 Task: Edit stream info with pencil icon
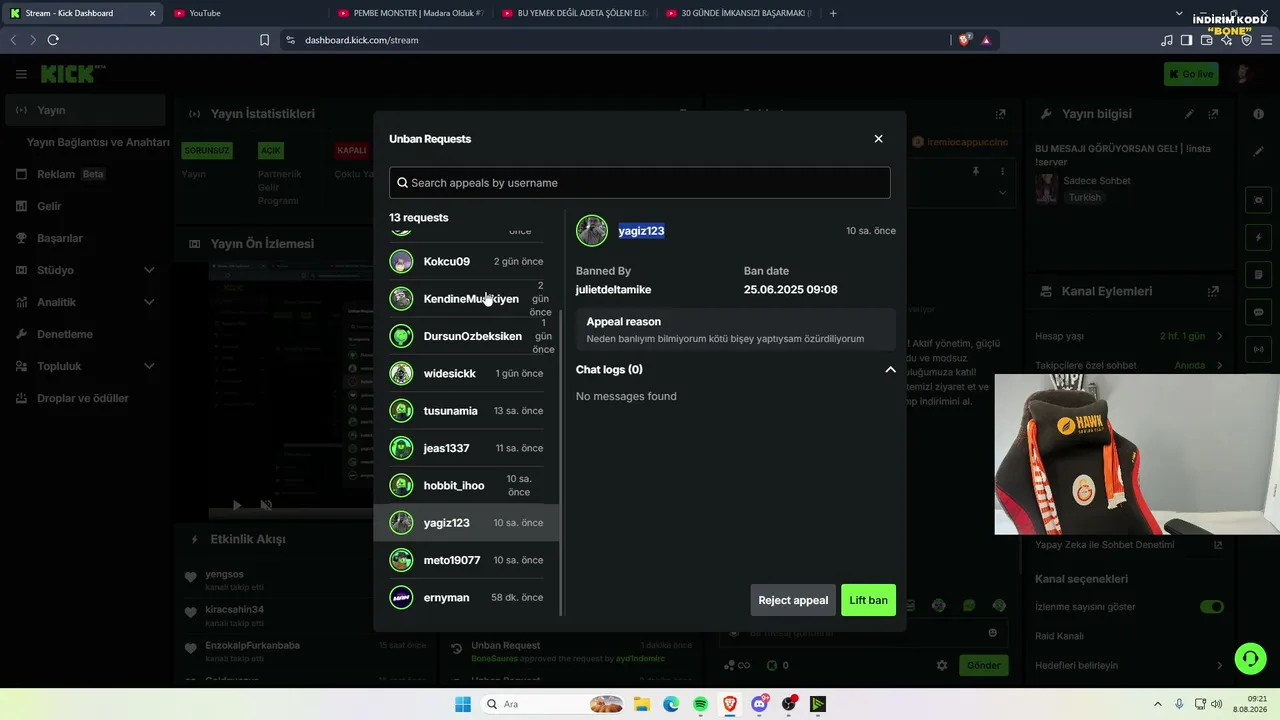click(1189, 114)
